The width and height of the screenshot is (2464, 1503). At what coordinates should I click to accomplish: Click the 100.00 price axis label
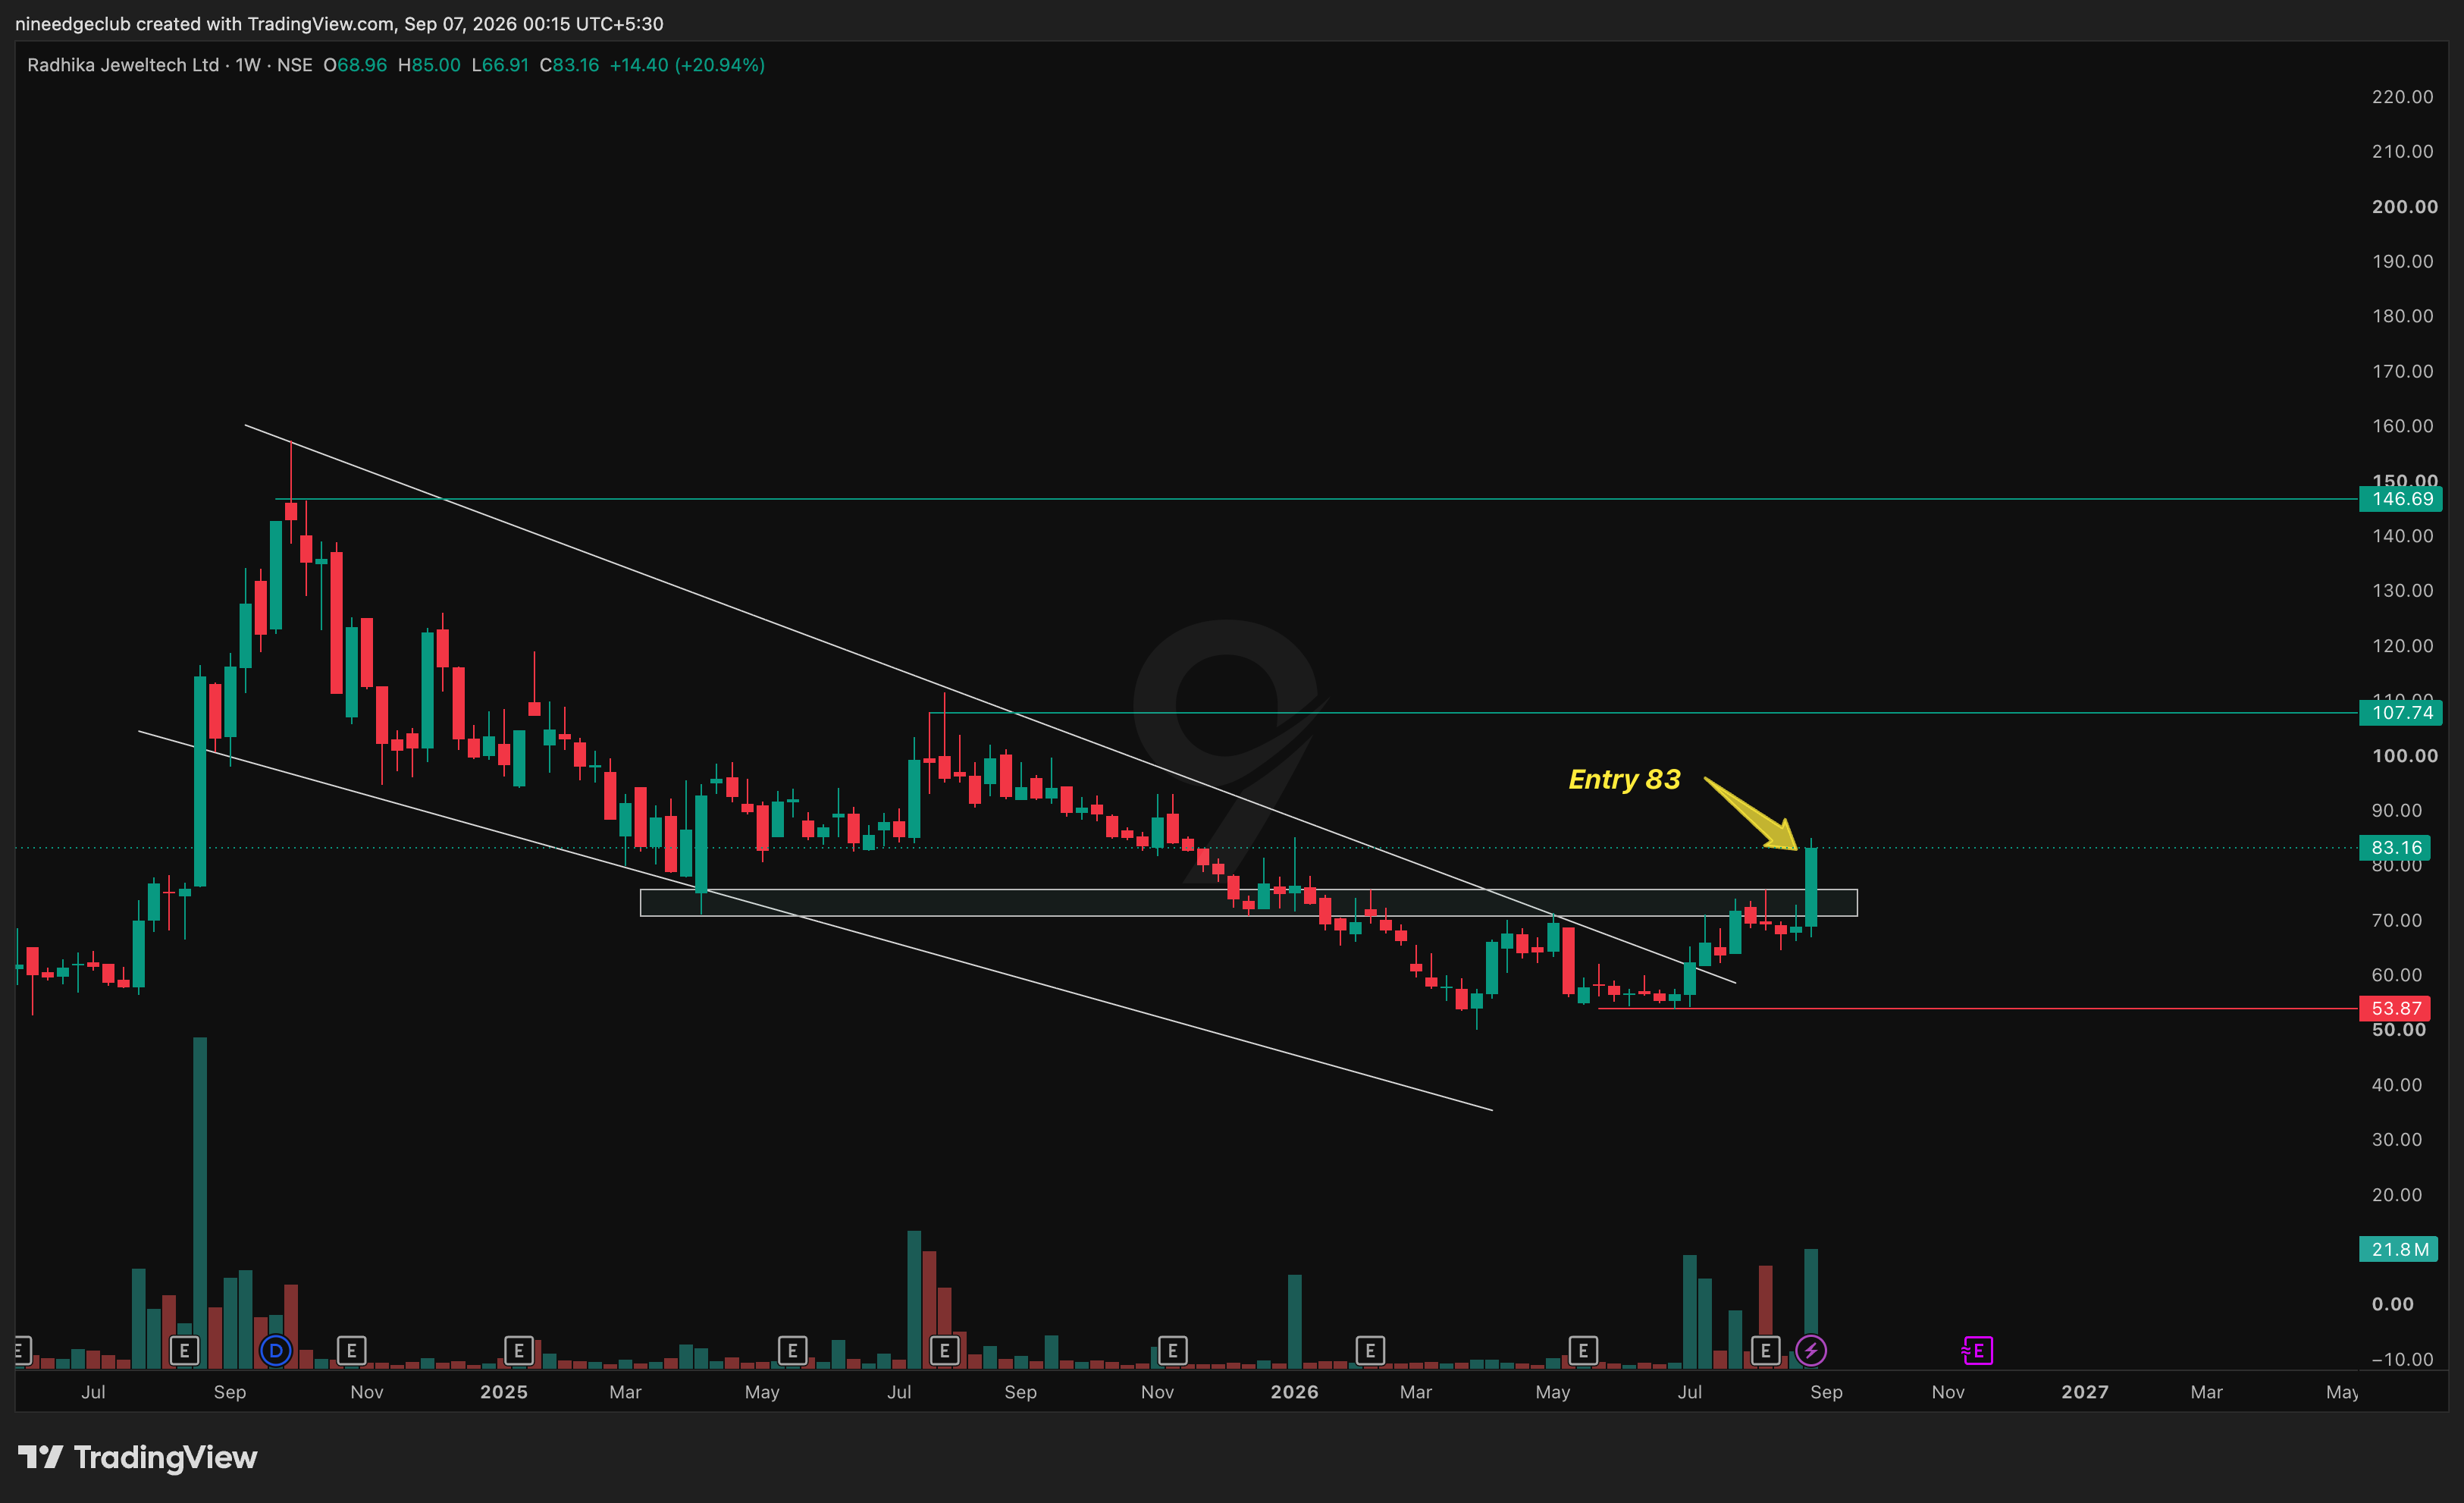(x=2404, y=755)
